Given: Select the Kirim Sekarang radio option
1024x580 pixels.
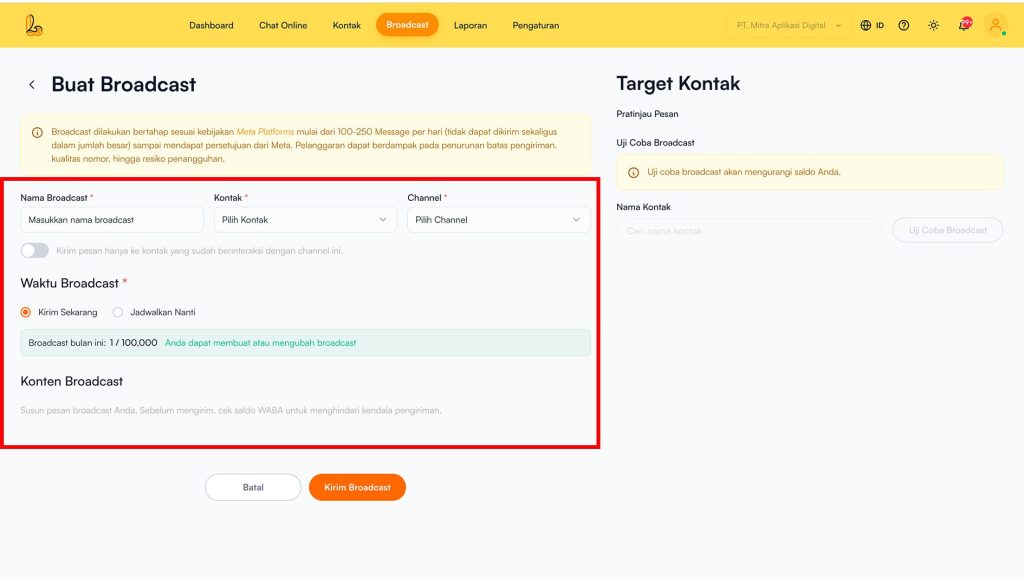Looking at the screenshot, I should [x=26, y=312].
